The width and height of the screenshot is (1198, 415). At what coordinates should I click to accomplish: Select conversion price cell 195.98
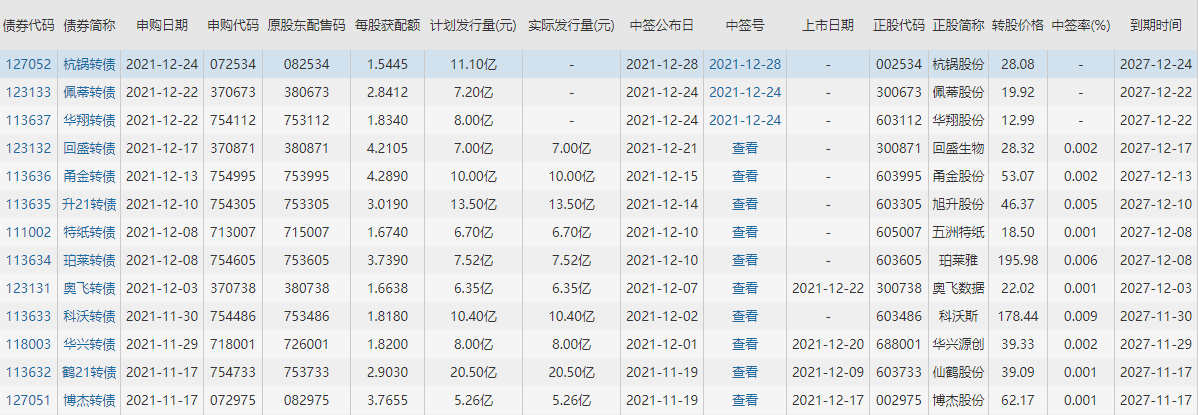1018,260
